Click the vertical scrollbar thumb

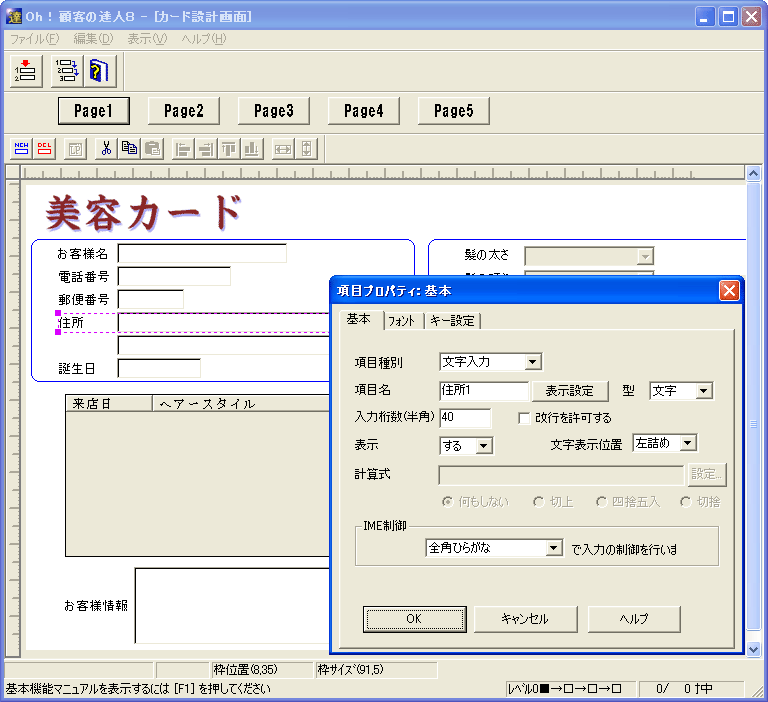point(753,406)
